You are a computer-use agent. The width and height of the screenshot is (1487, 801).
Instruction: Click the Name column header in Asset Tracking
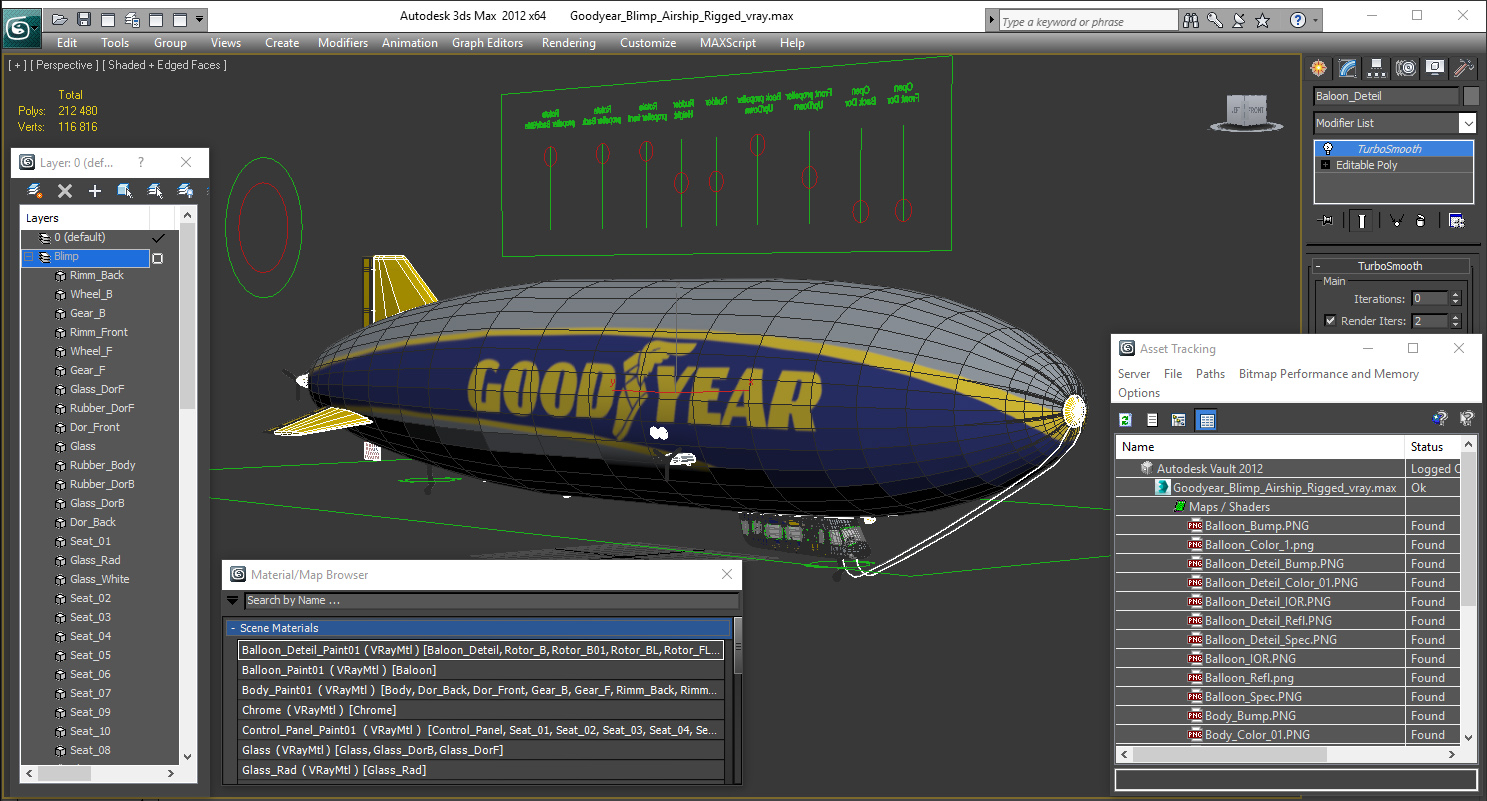click(1260, 447)
